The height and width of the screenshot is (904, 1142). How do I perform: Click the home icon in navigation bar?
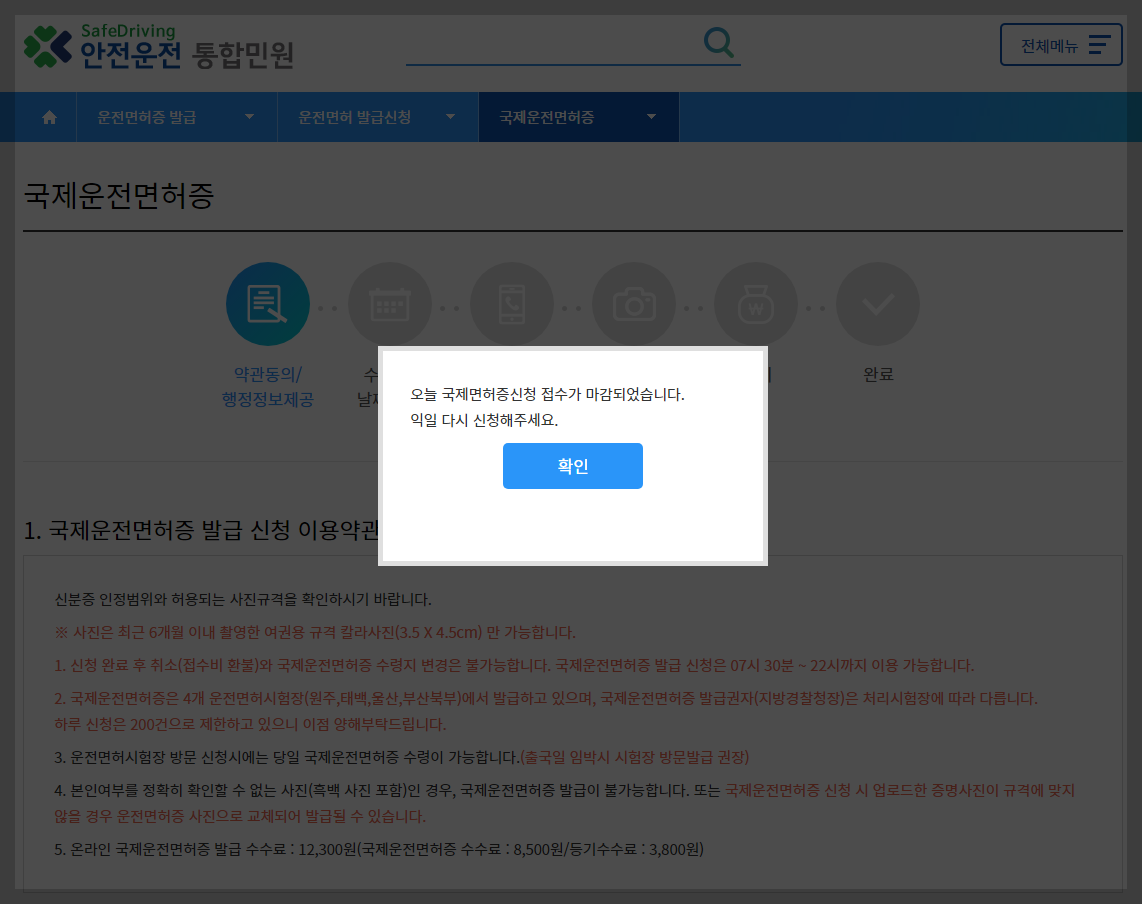pyautogui.click(x=50, y=117)
